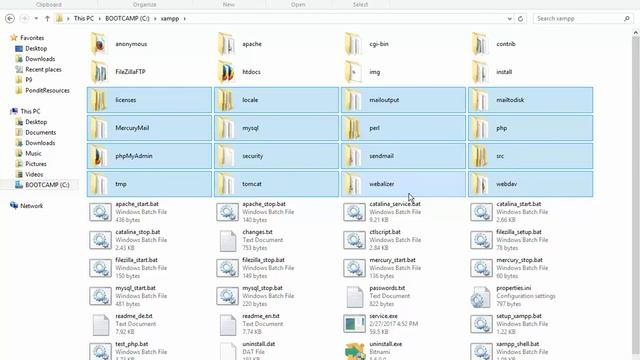Select the webalizer folder icon

tap(353, 184)
